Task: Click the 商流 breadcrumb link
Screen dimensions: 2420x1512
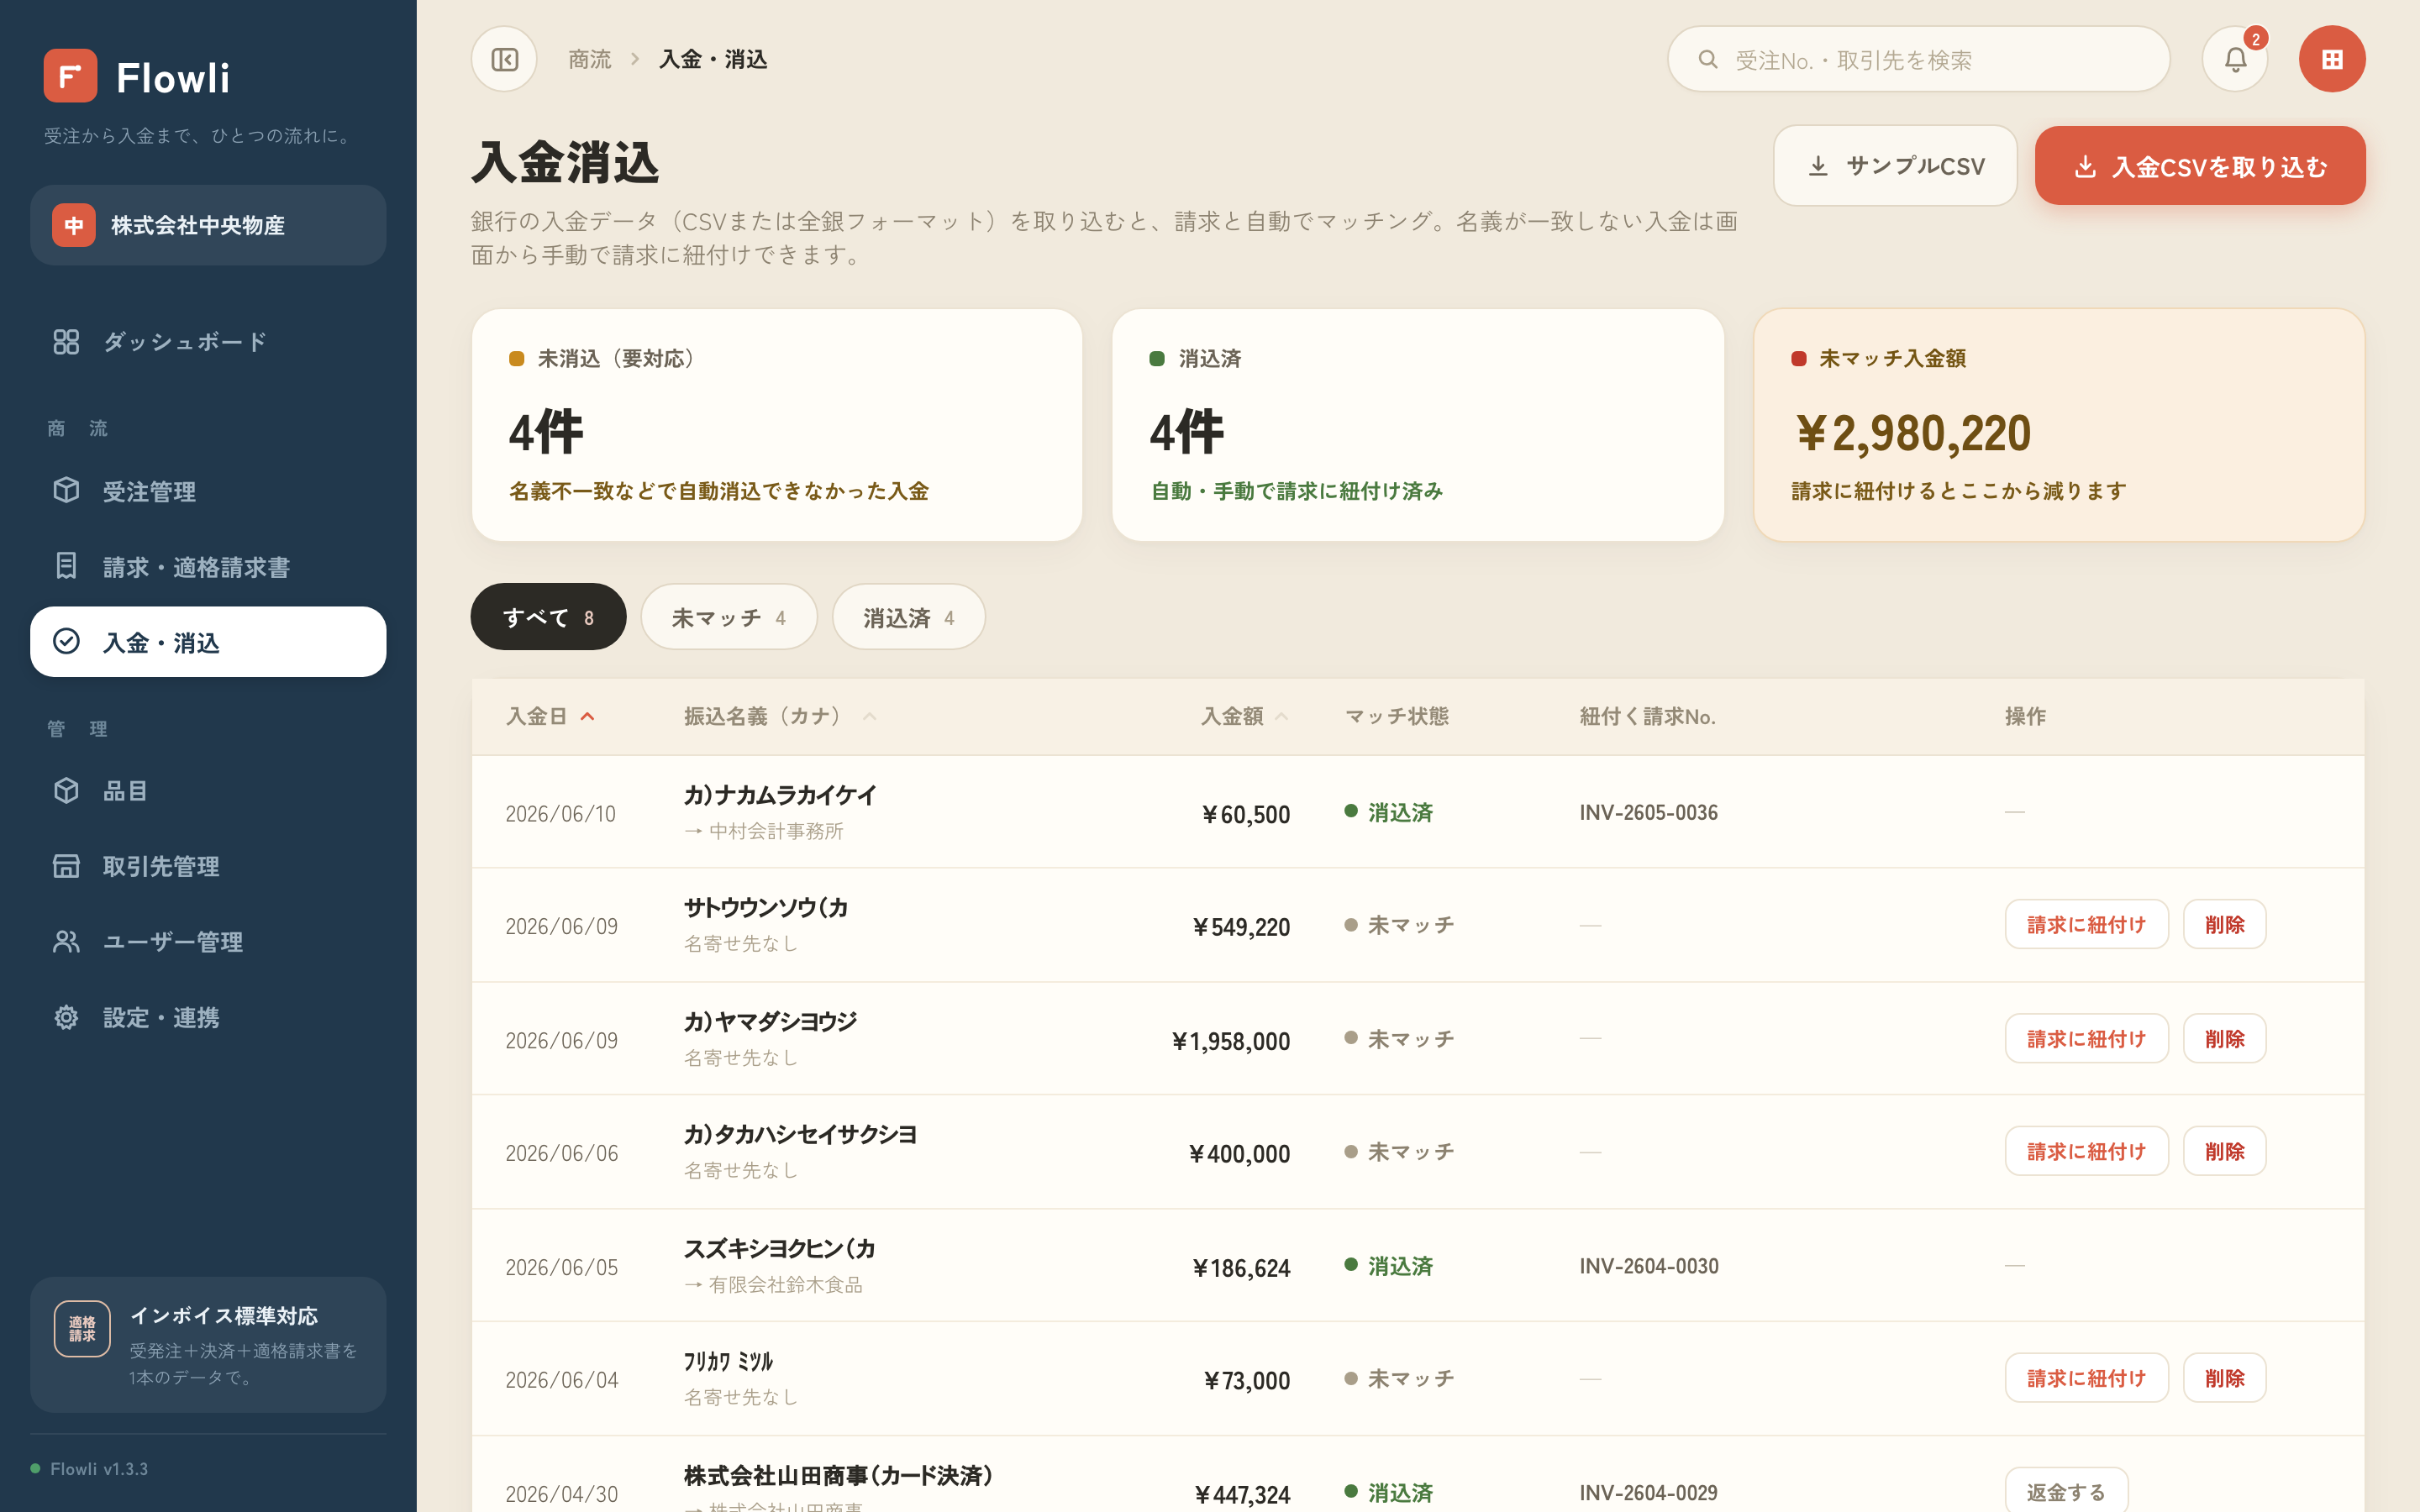Action: tap(590, 60)
